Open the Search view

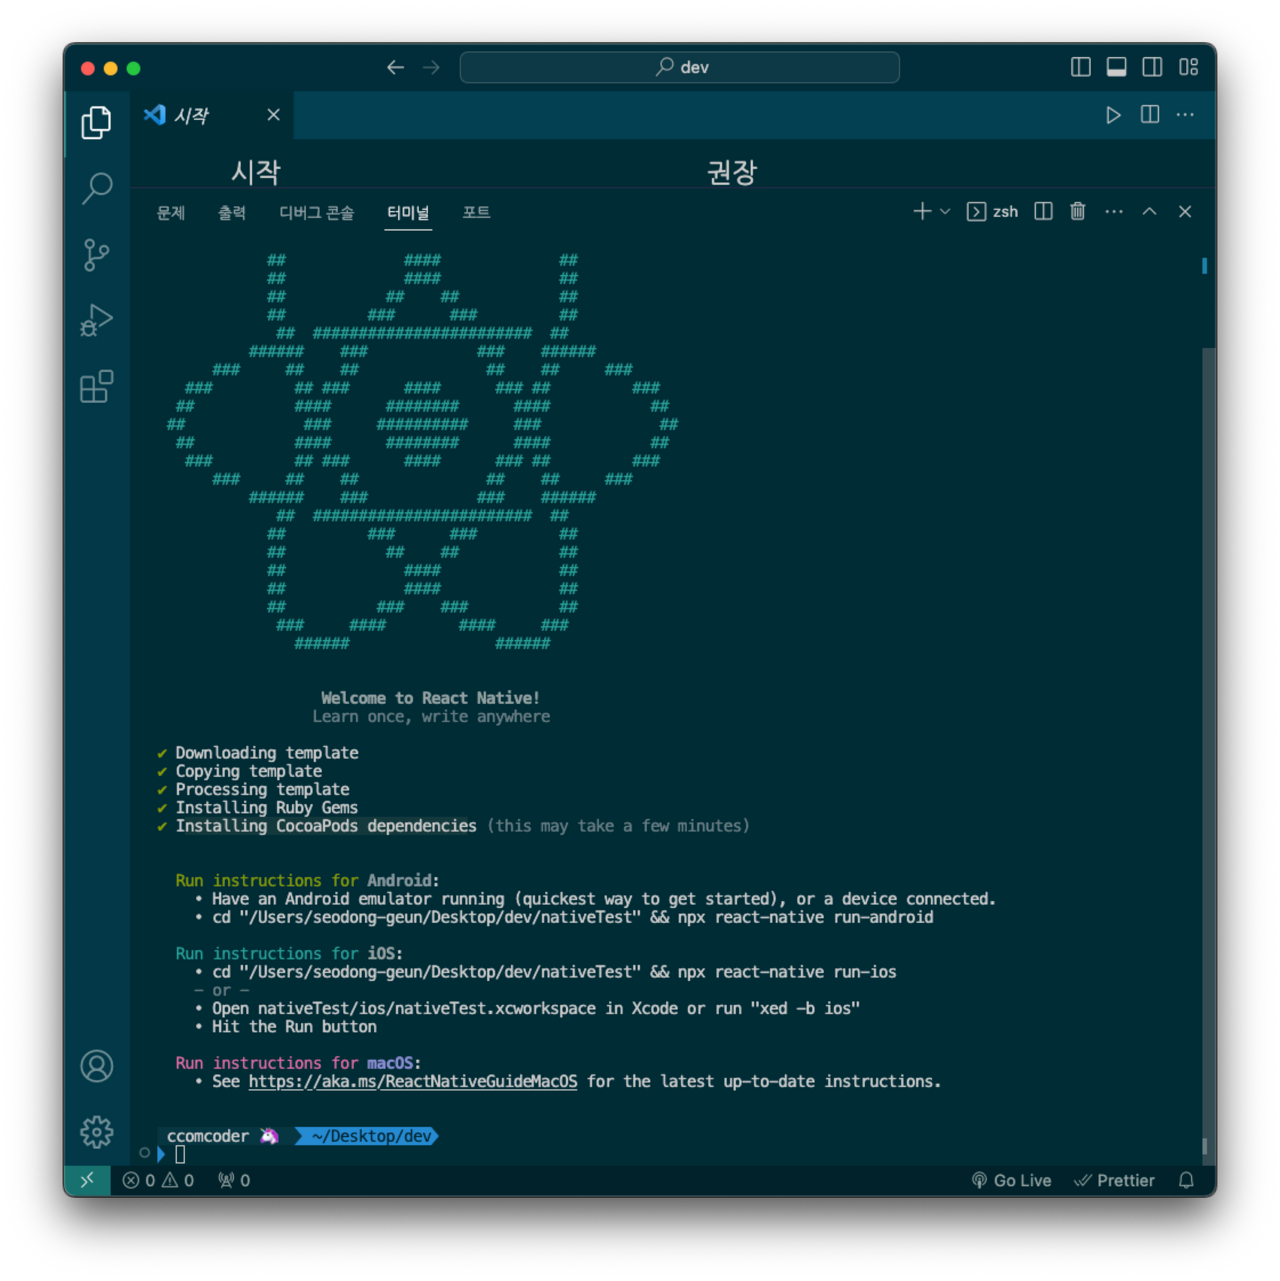pyautogui.click(x=96, y=188)
